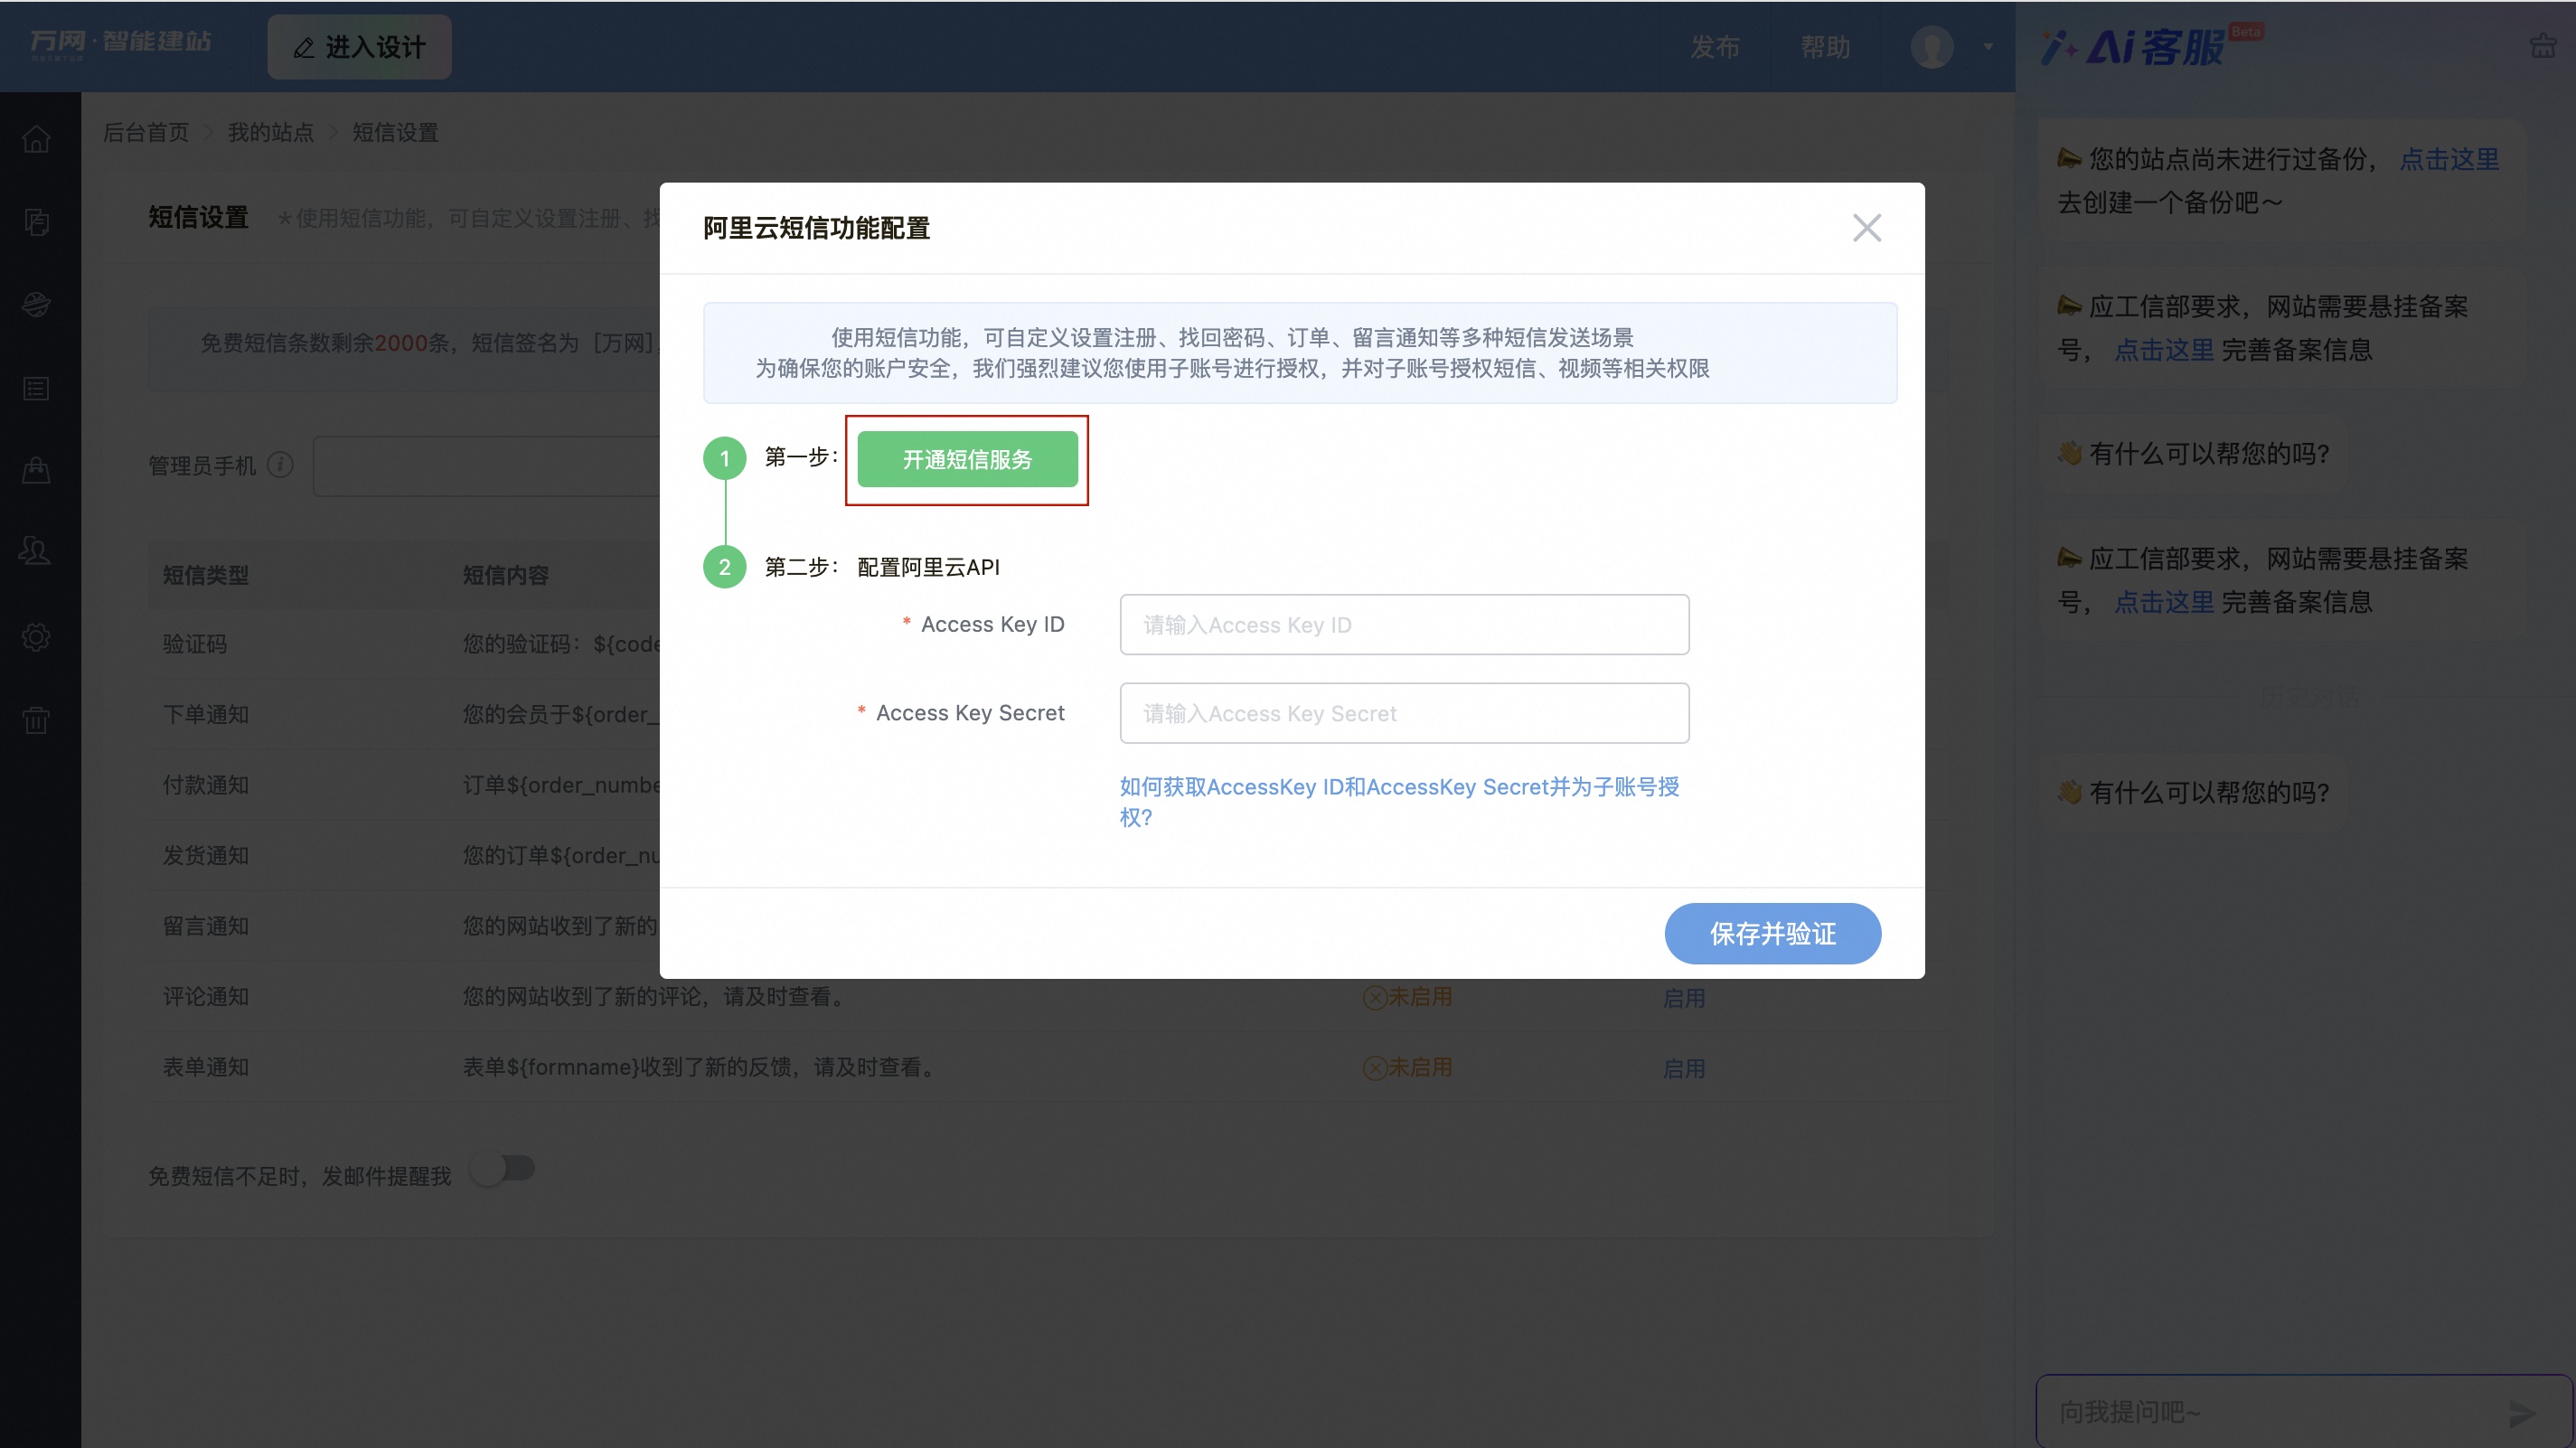Viewport: 2576px width, 1448px height.
Task: Open the shop bag icon in sidebar
Action: [36, 470]
